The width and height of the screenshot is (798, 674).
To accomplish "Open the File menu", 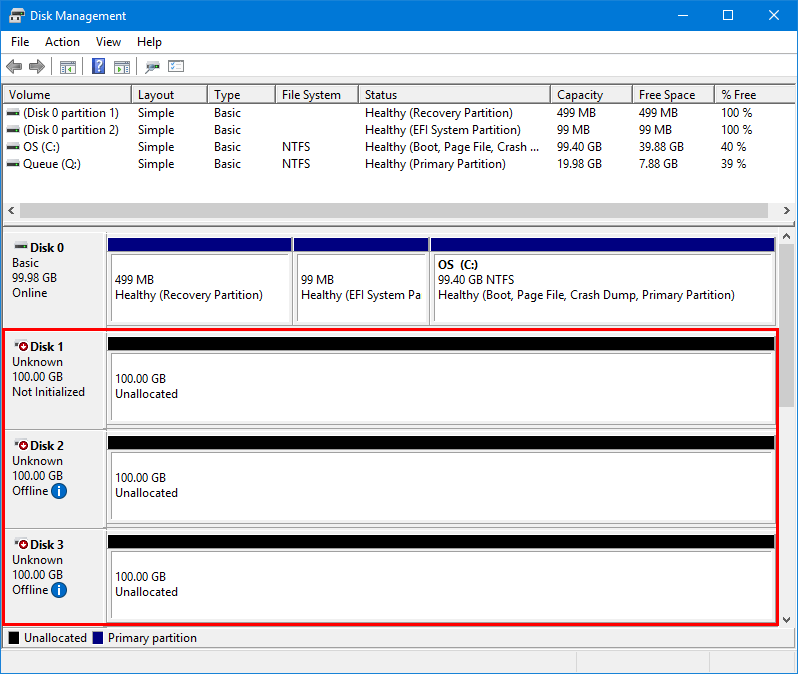I will (x=20, y=42).
